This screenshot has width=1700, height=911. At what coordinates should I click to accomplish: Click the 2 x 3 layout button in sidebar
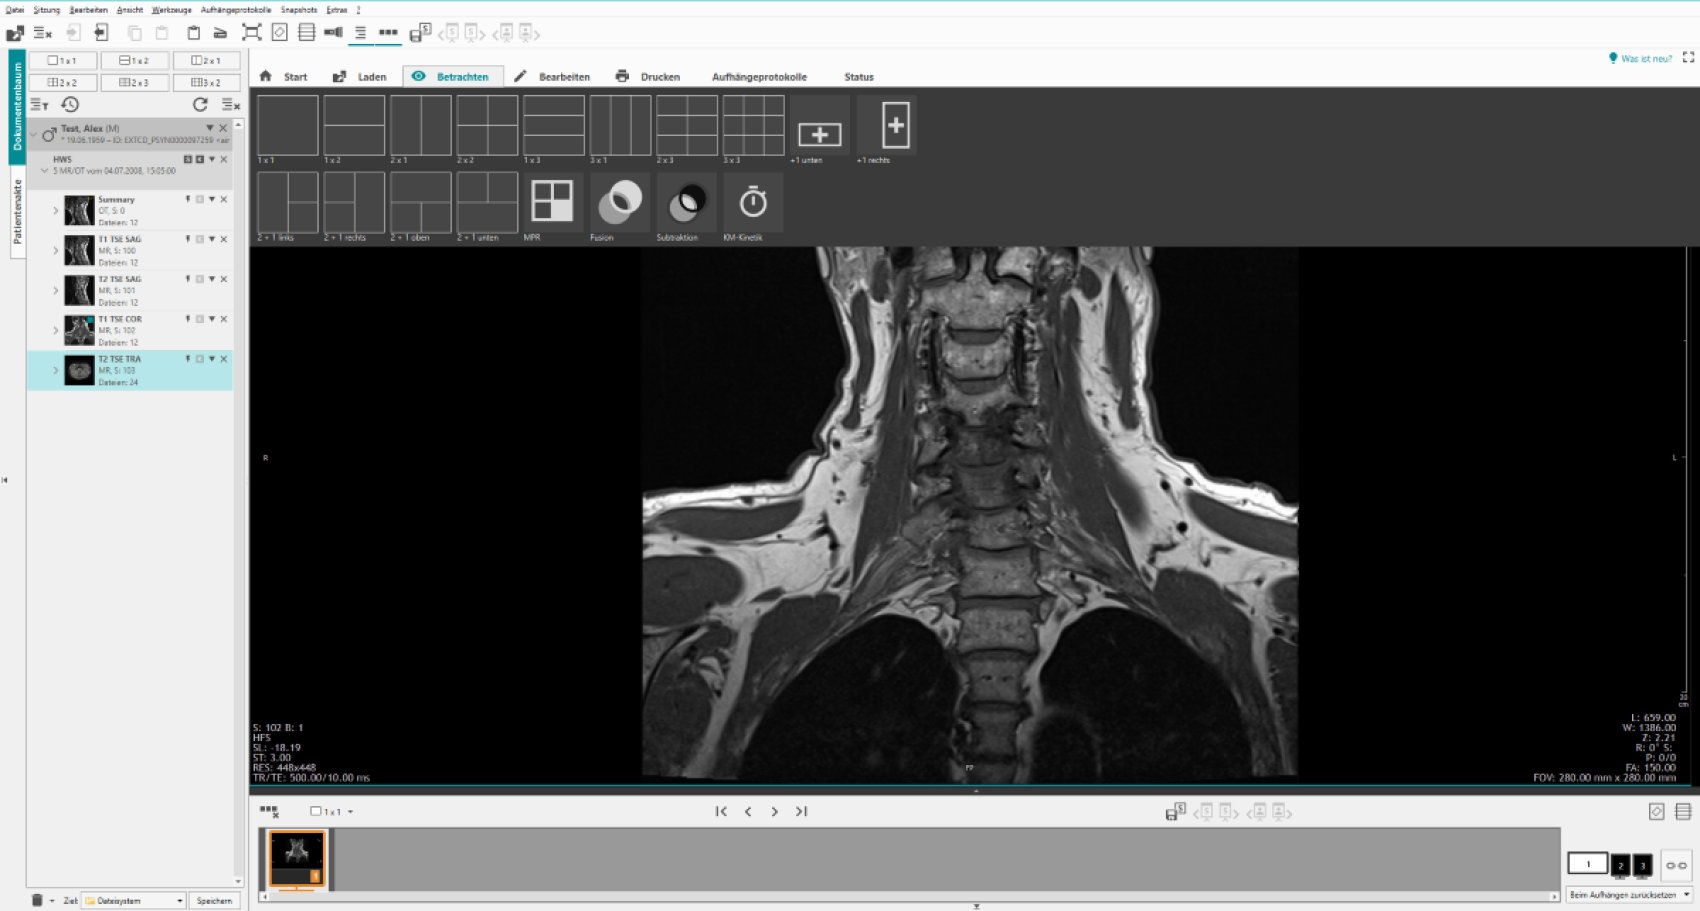click(134, 82)
